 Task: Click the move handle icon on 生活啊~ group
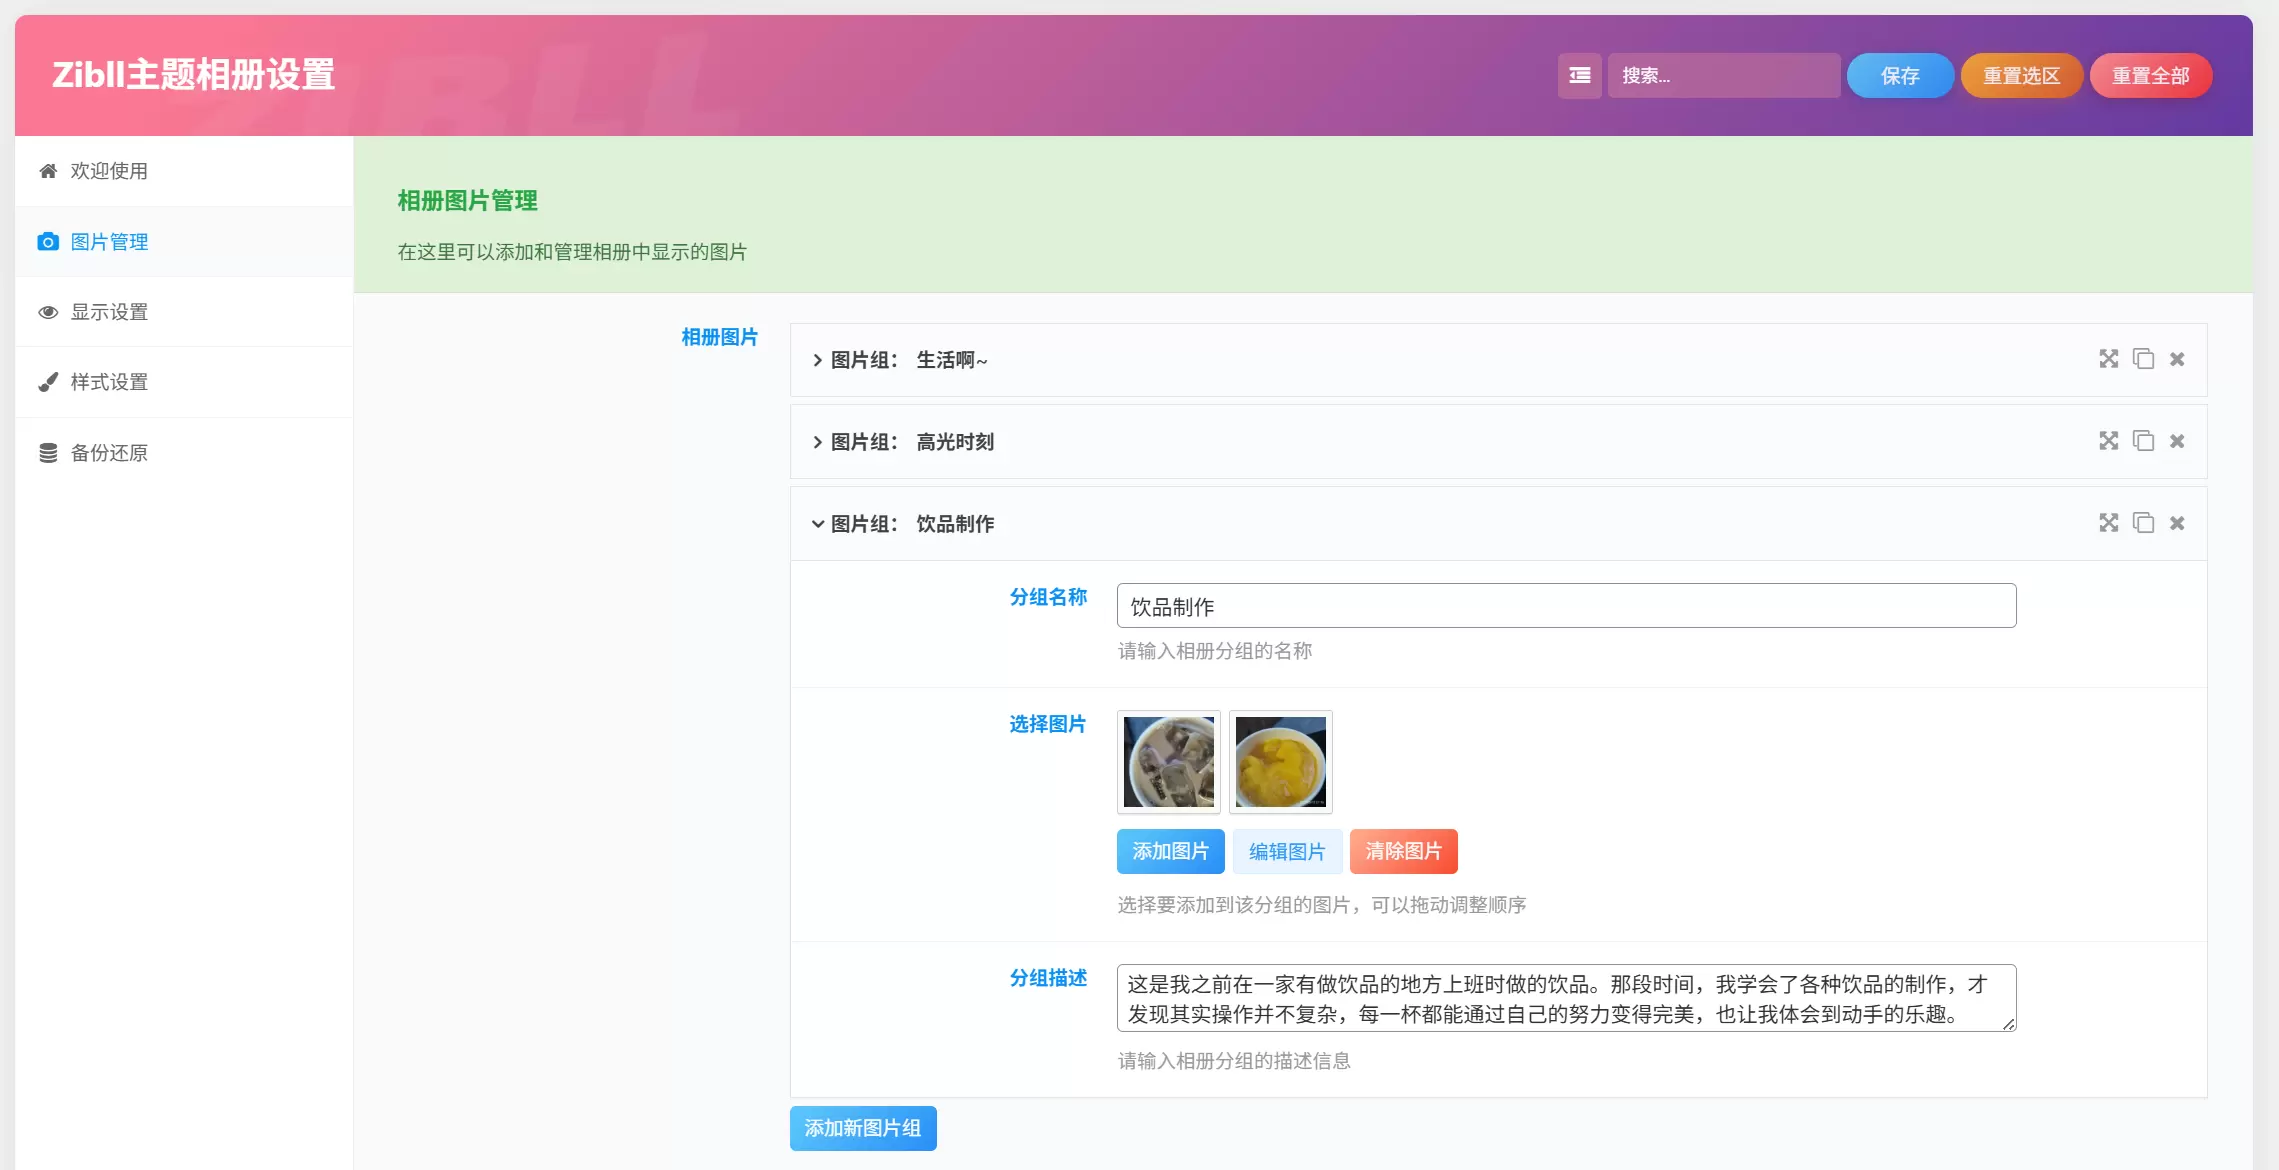pos(2109,359)
